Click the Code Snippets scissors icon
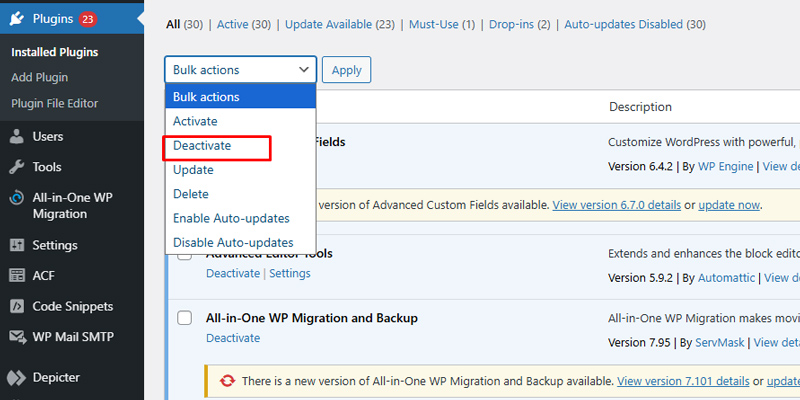 pos(16,306)
